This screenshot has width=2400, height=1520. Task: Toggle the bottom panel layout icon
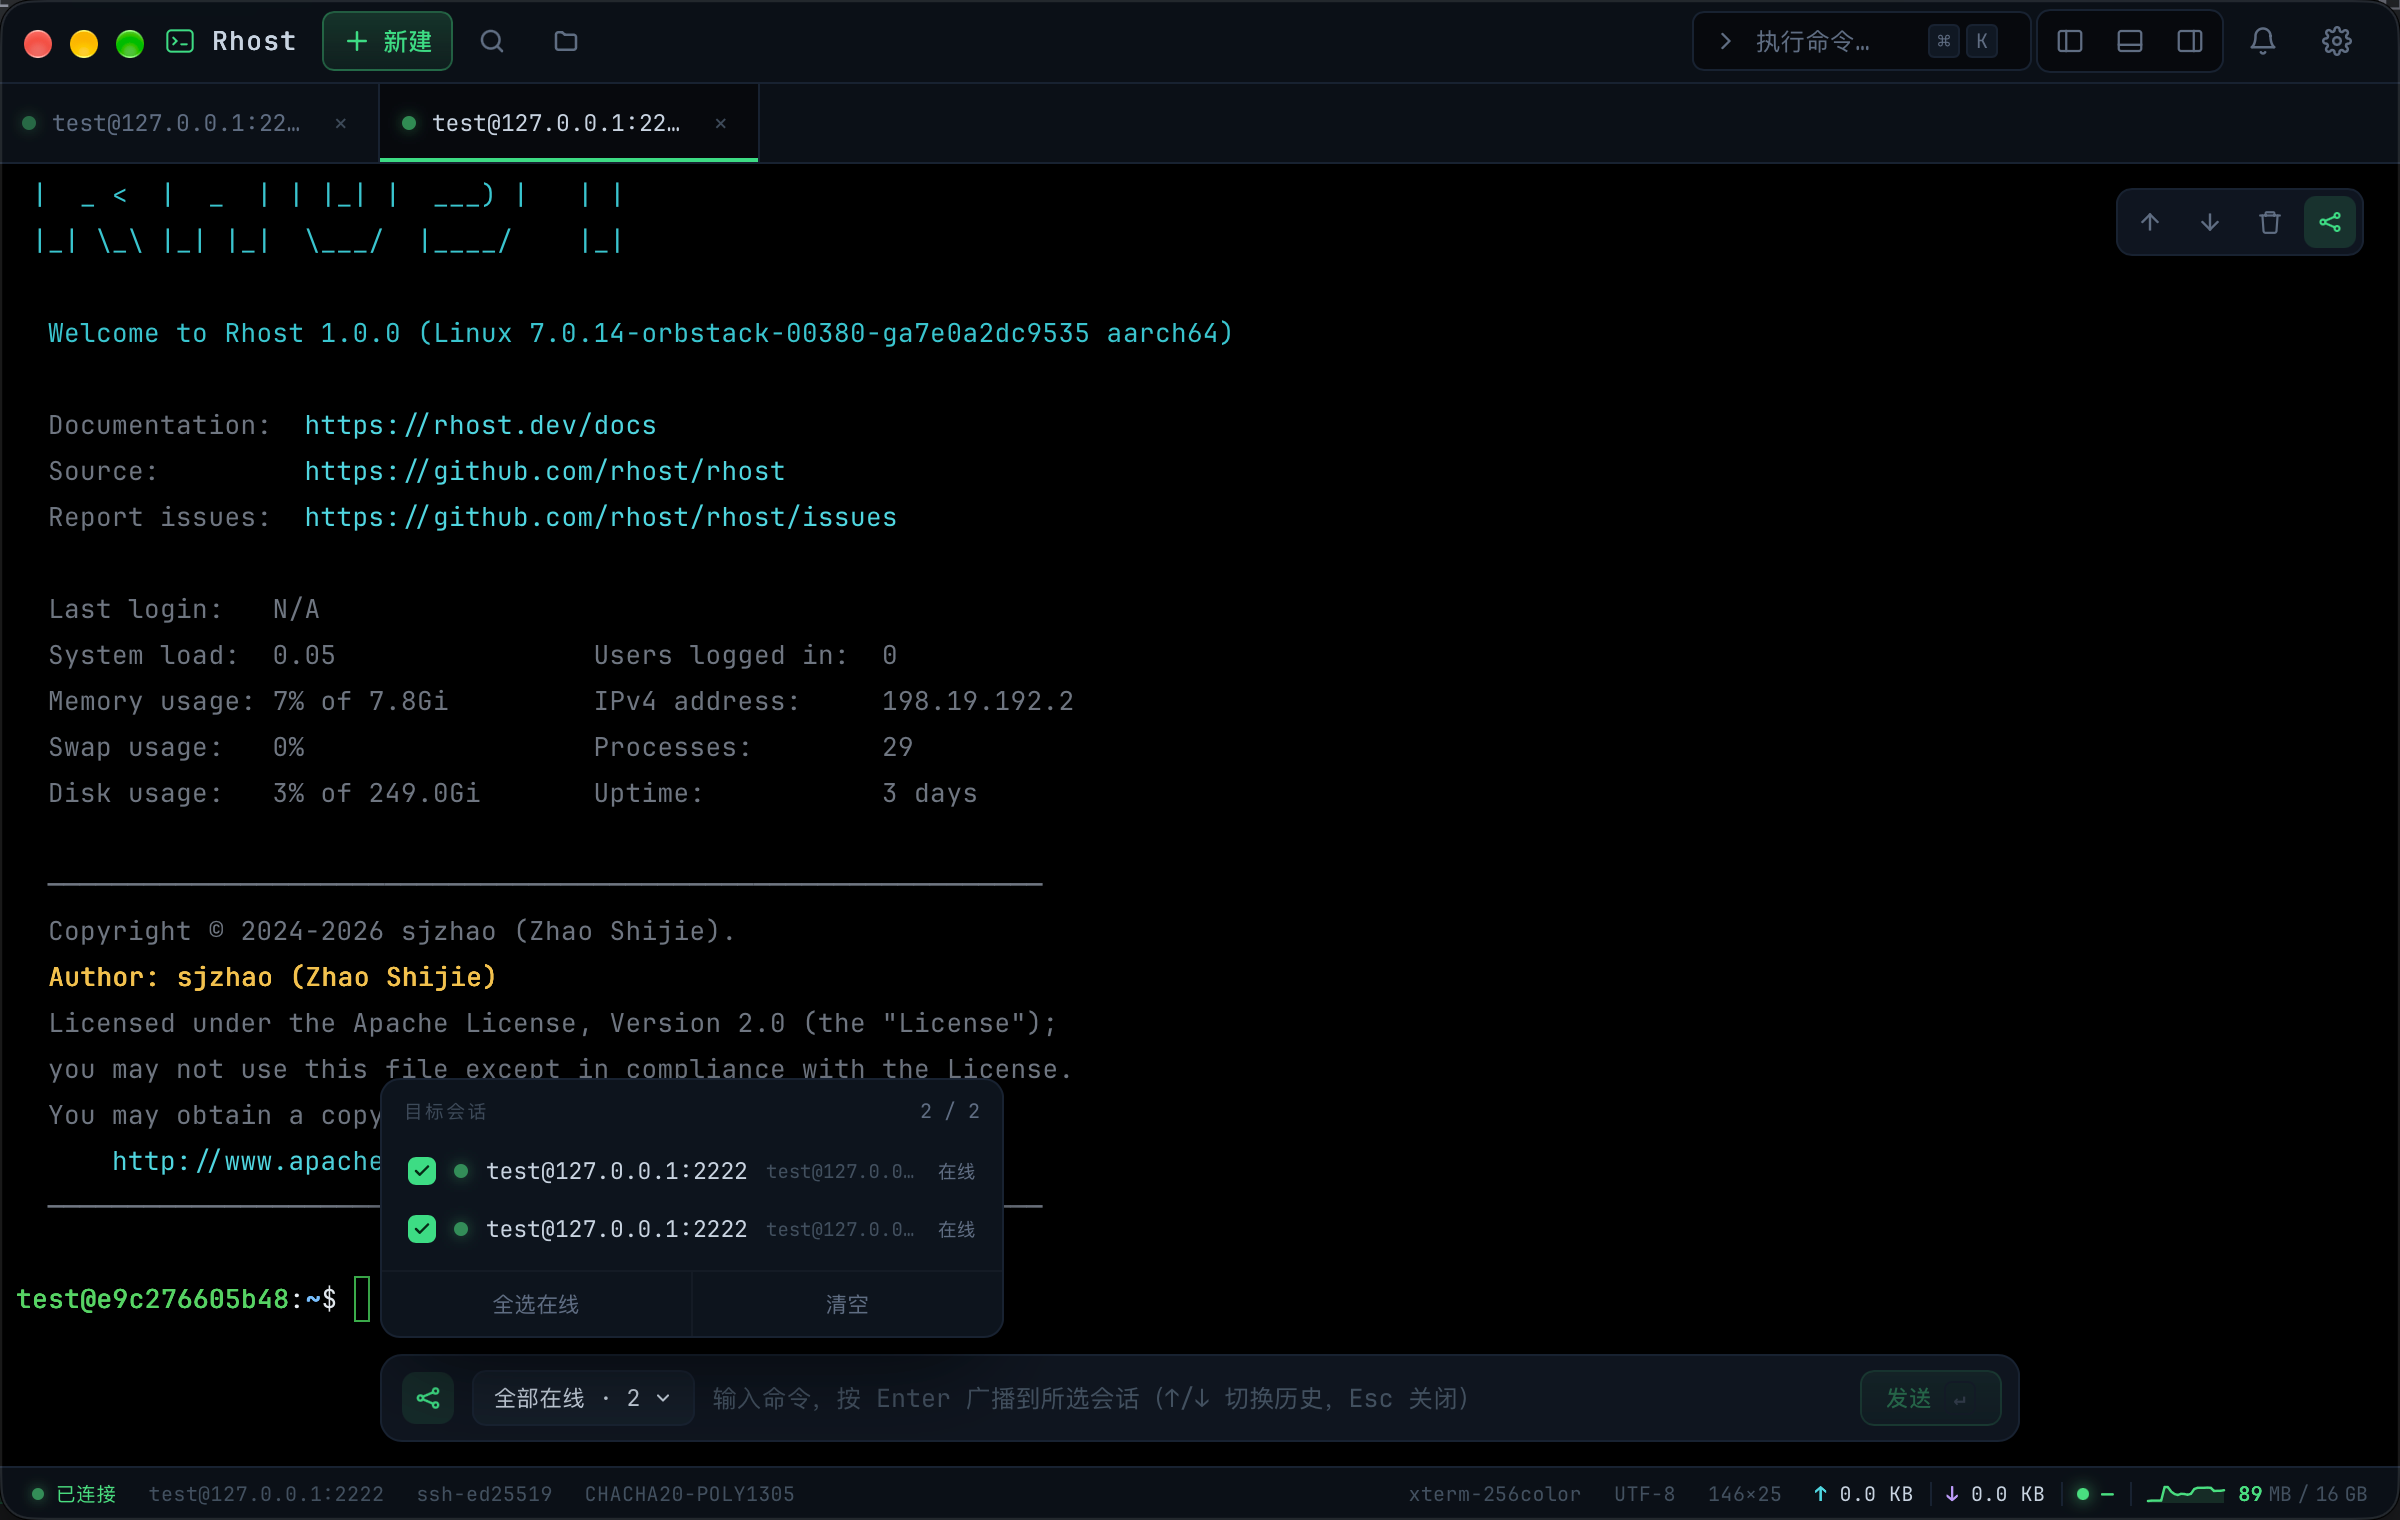click(x=2130, y=41)
